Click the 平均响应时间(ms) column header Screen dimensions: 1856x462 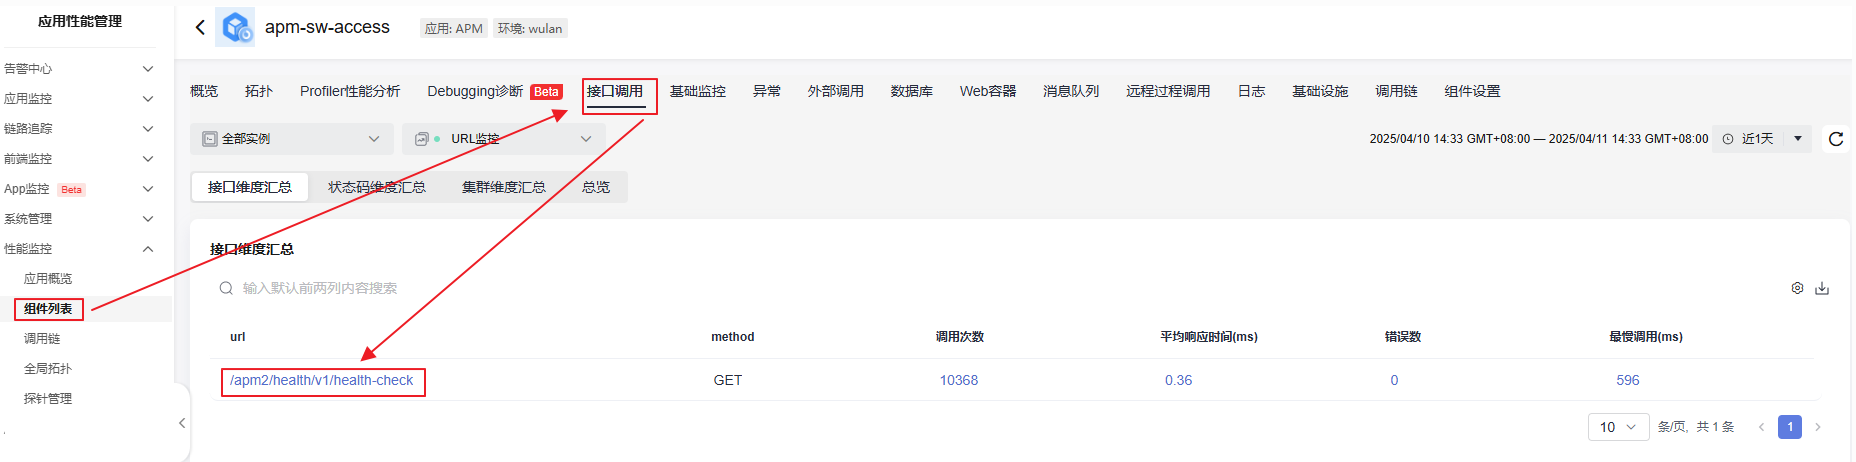point(1209,337)
